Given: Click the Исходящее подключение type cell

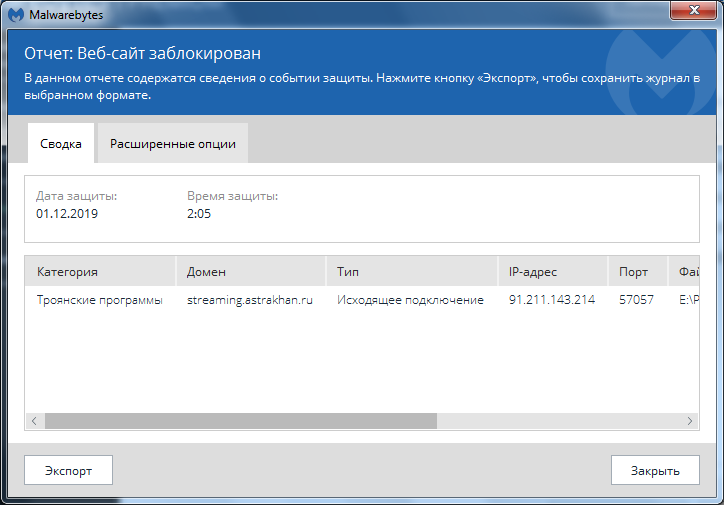Looking at the screenshot, I should [410, 300].
